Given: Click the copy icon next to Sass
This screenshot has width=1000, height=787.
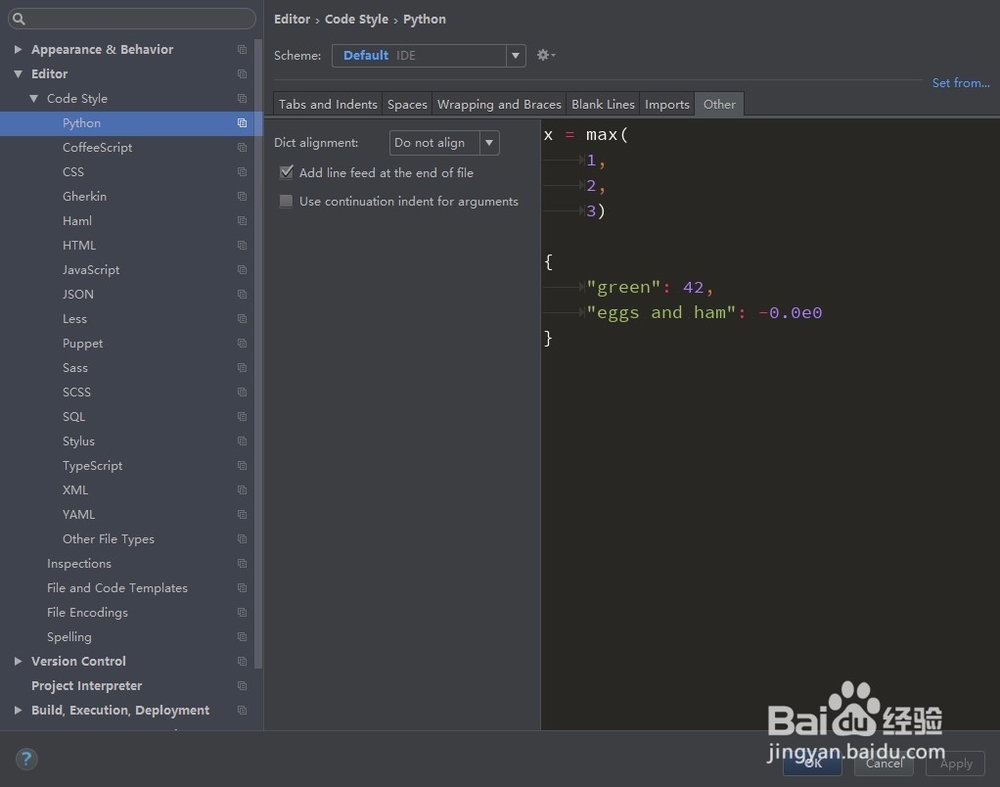Looking at the screenshot, I should pyautogui.click(x=242, y=367).
